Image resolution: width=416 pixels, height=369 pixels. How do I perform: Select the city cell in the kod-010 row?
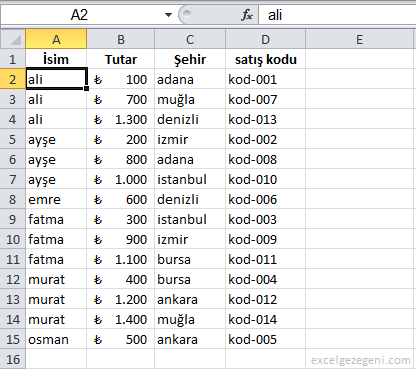click(190, 179)
